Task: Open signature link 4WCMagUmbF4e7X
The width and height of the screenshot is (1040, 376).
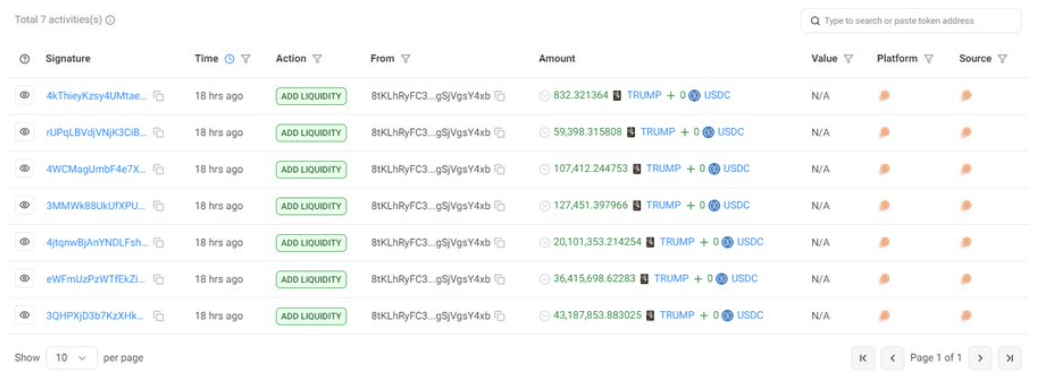Action: (x=97, y=168)
